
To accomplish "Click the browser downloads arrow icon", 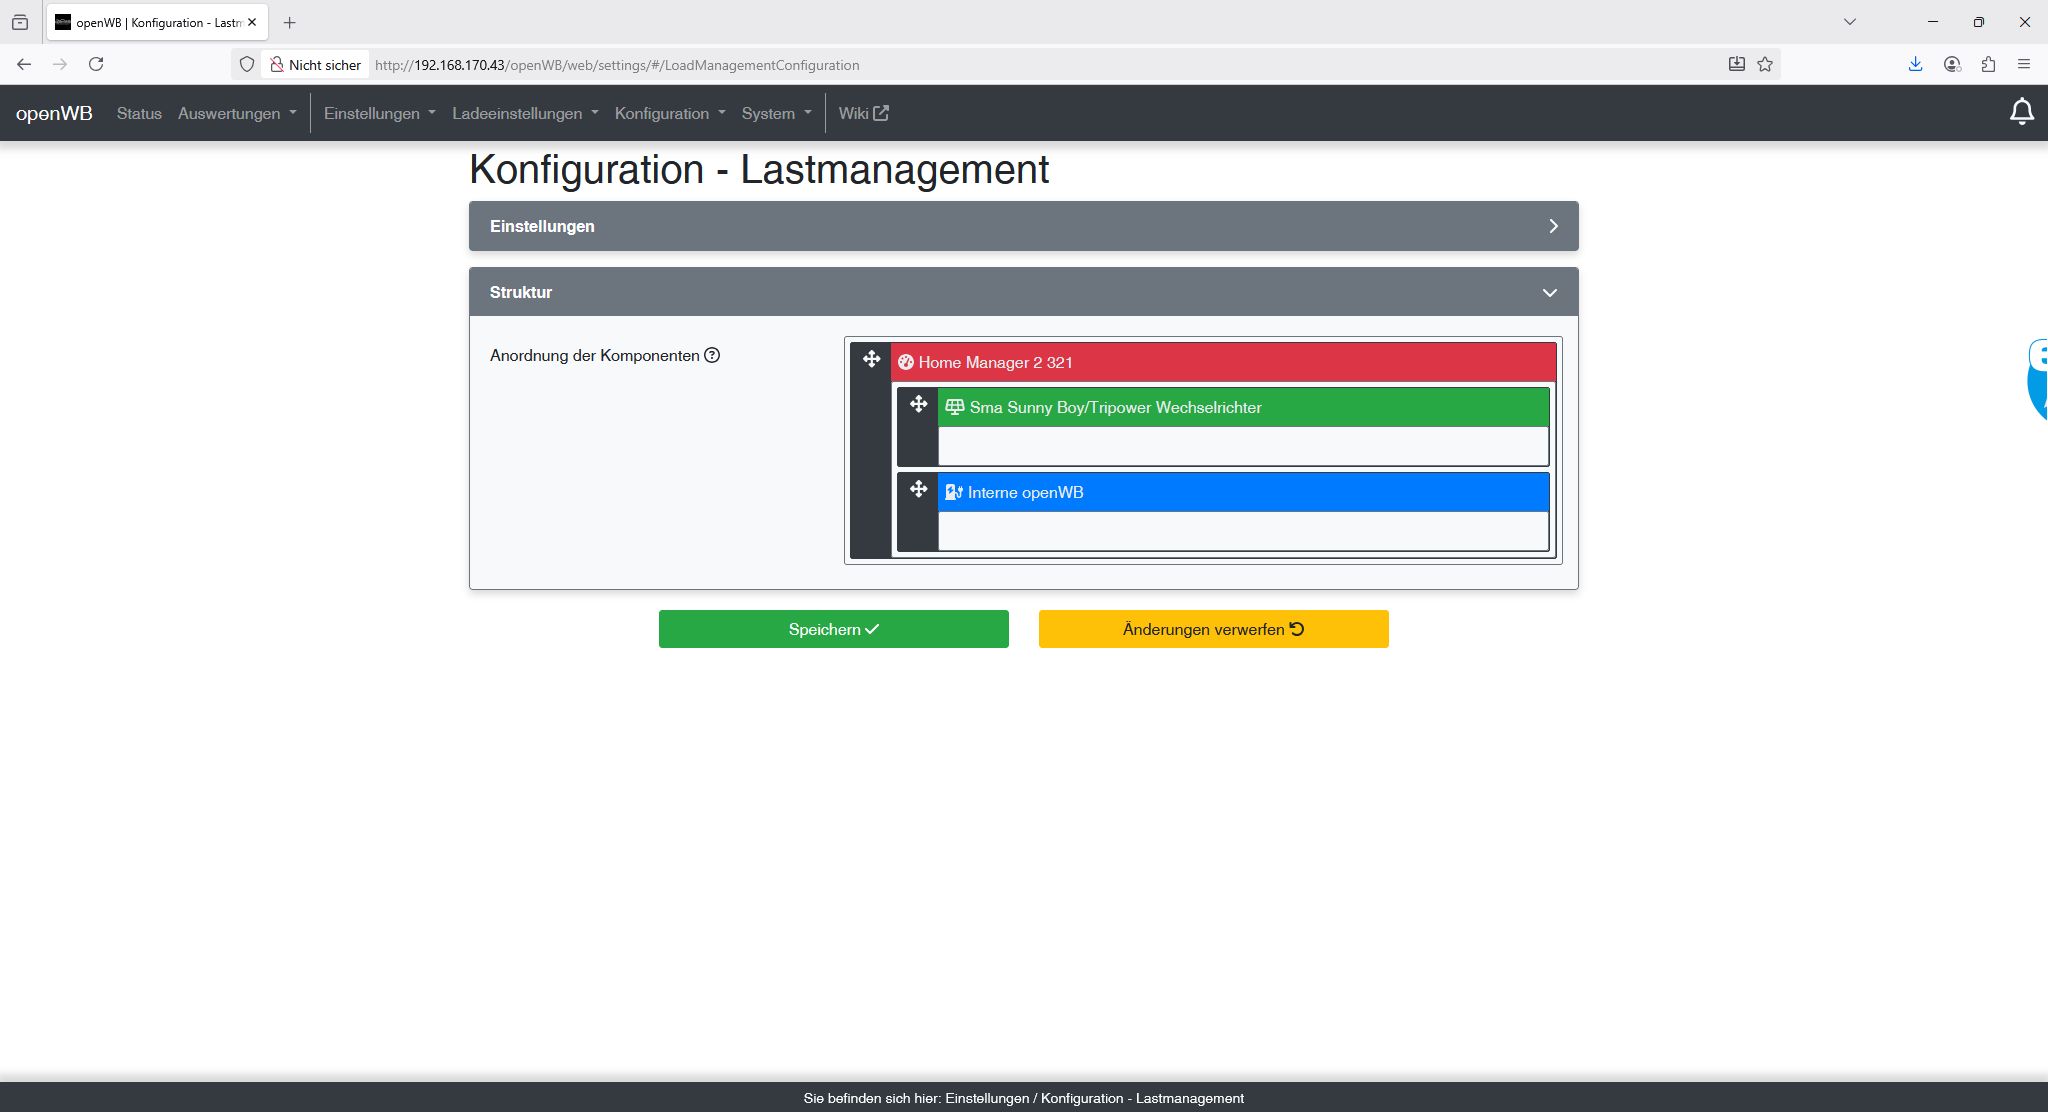I will 1915,64.
